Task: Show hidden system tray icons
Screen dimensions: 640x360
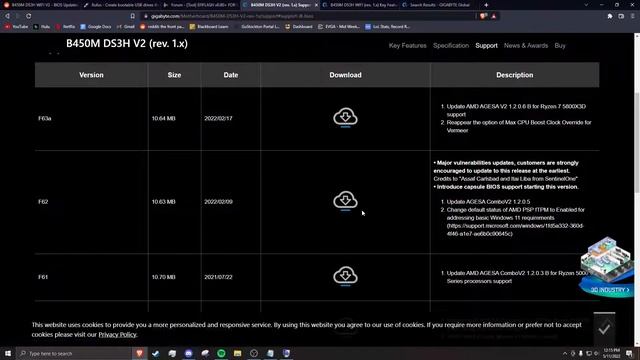Action: point(565,353)
